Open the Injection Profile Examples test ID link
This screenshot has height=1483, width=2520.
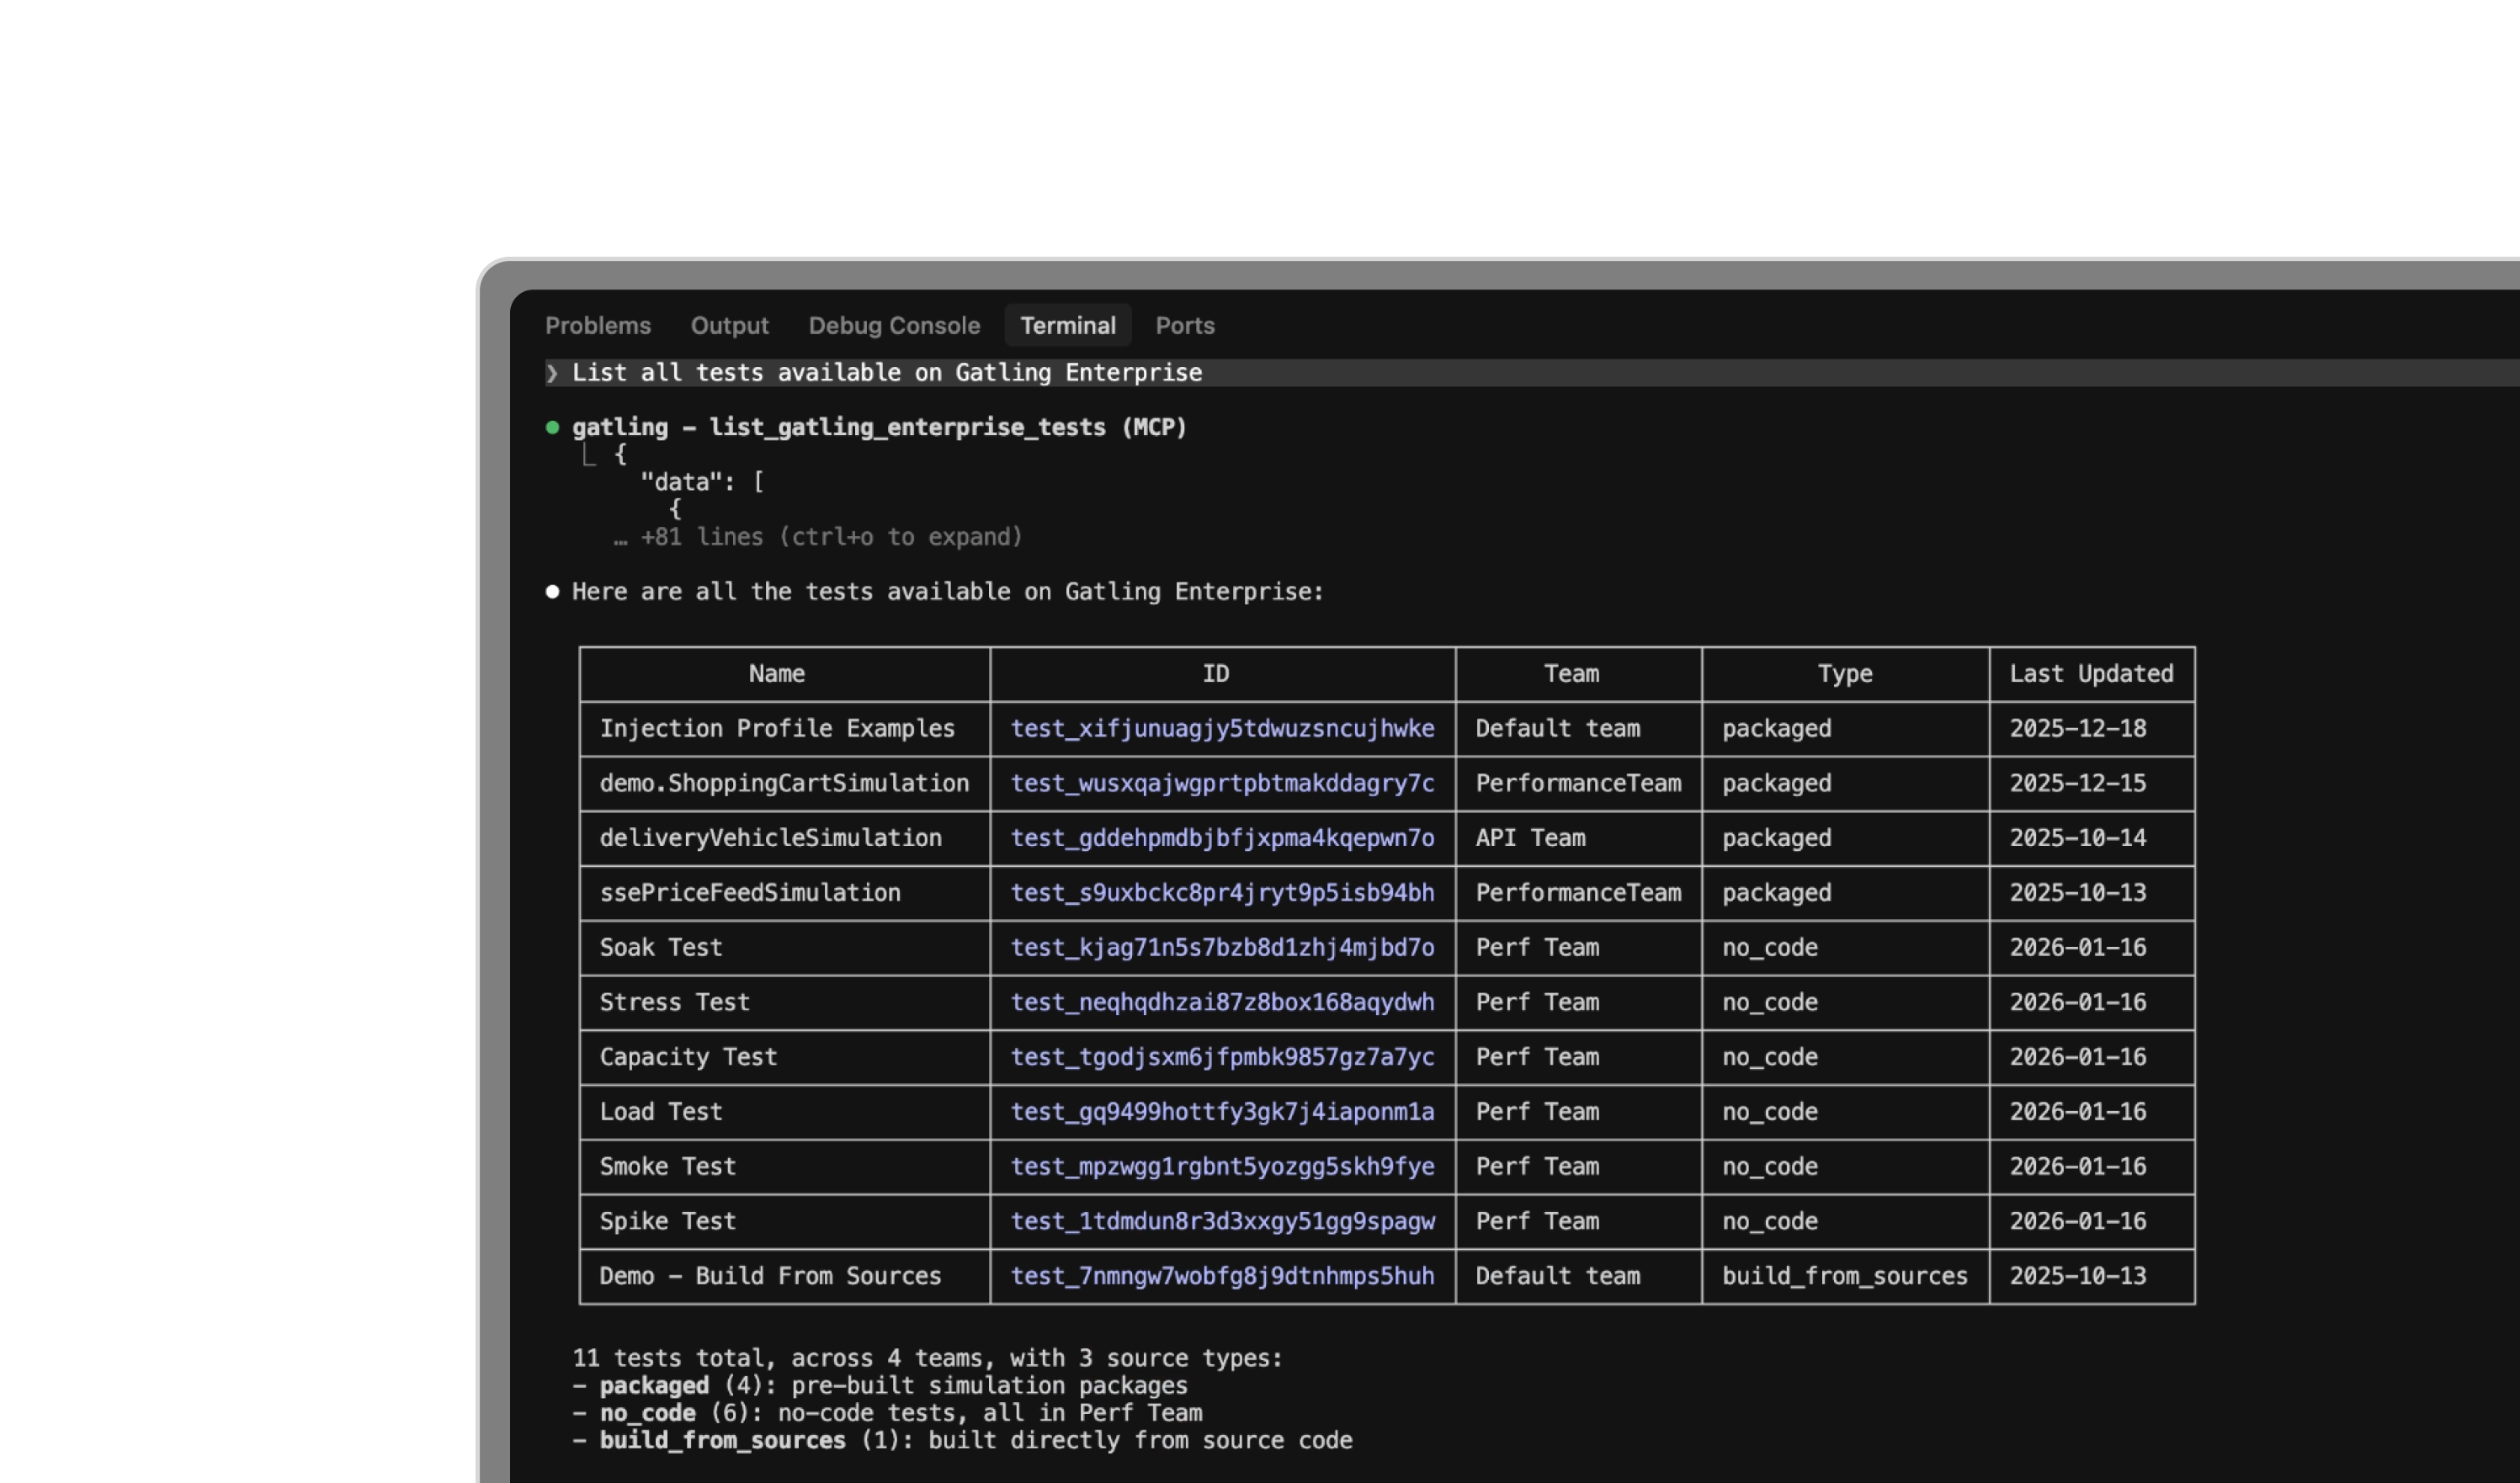[x=1221, y=729]
